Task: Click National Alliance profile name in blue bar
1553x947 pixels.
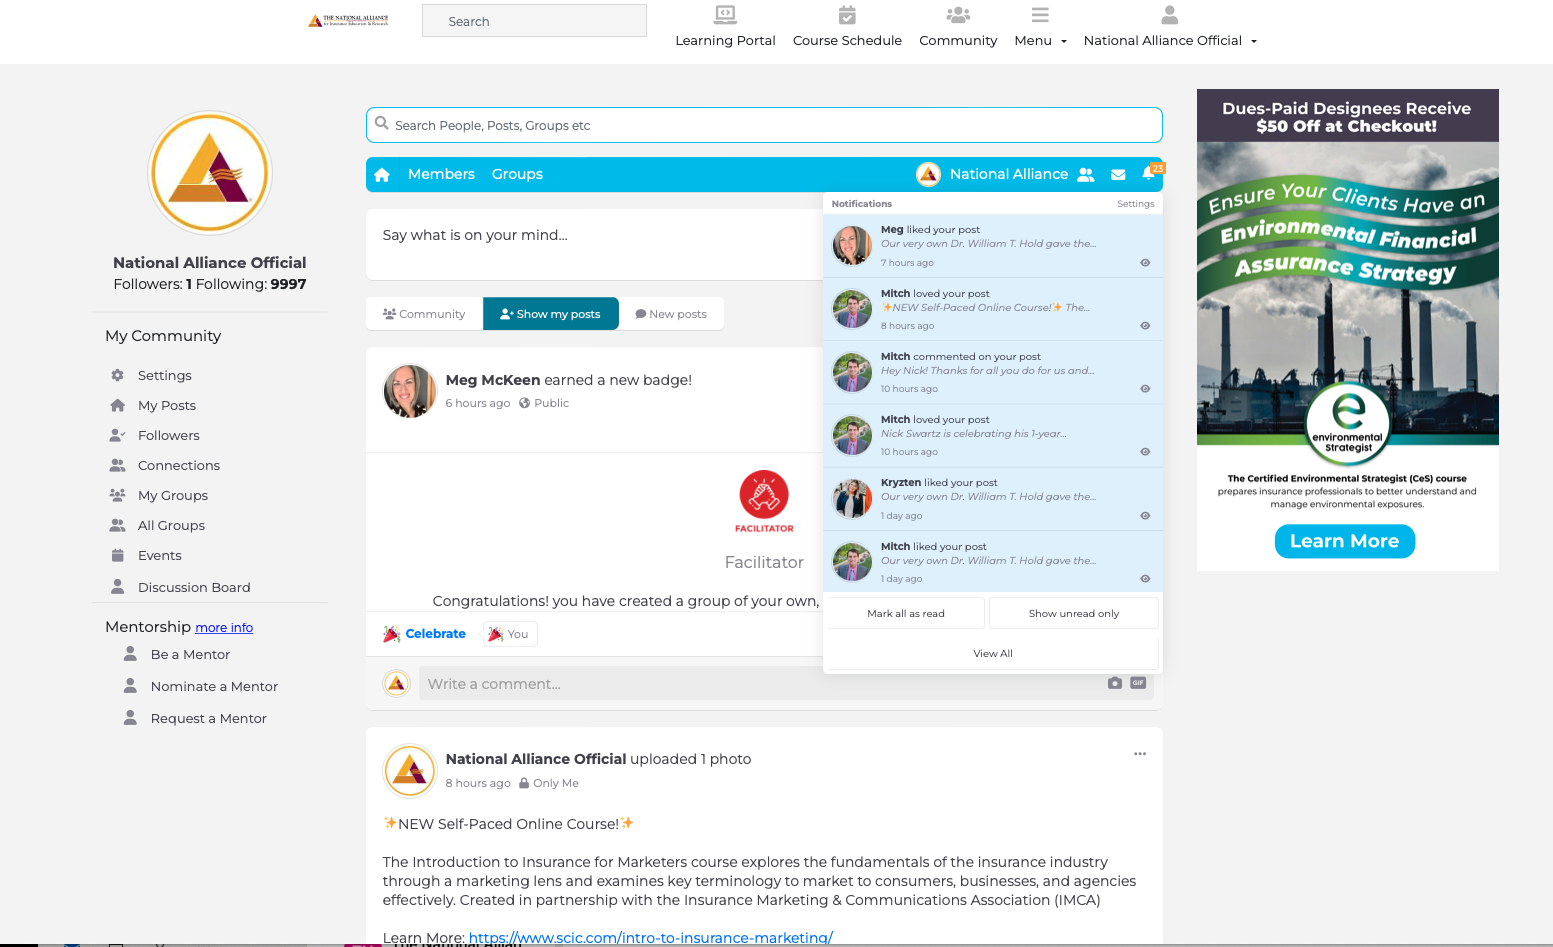Action: click(1009, 174)
